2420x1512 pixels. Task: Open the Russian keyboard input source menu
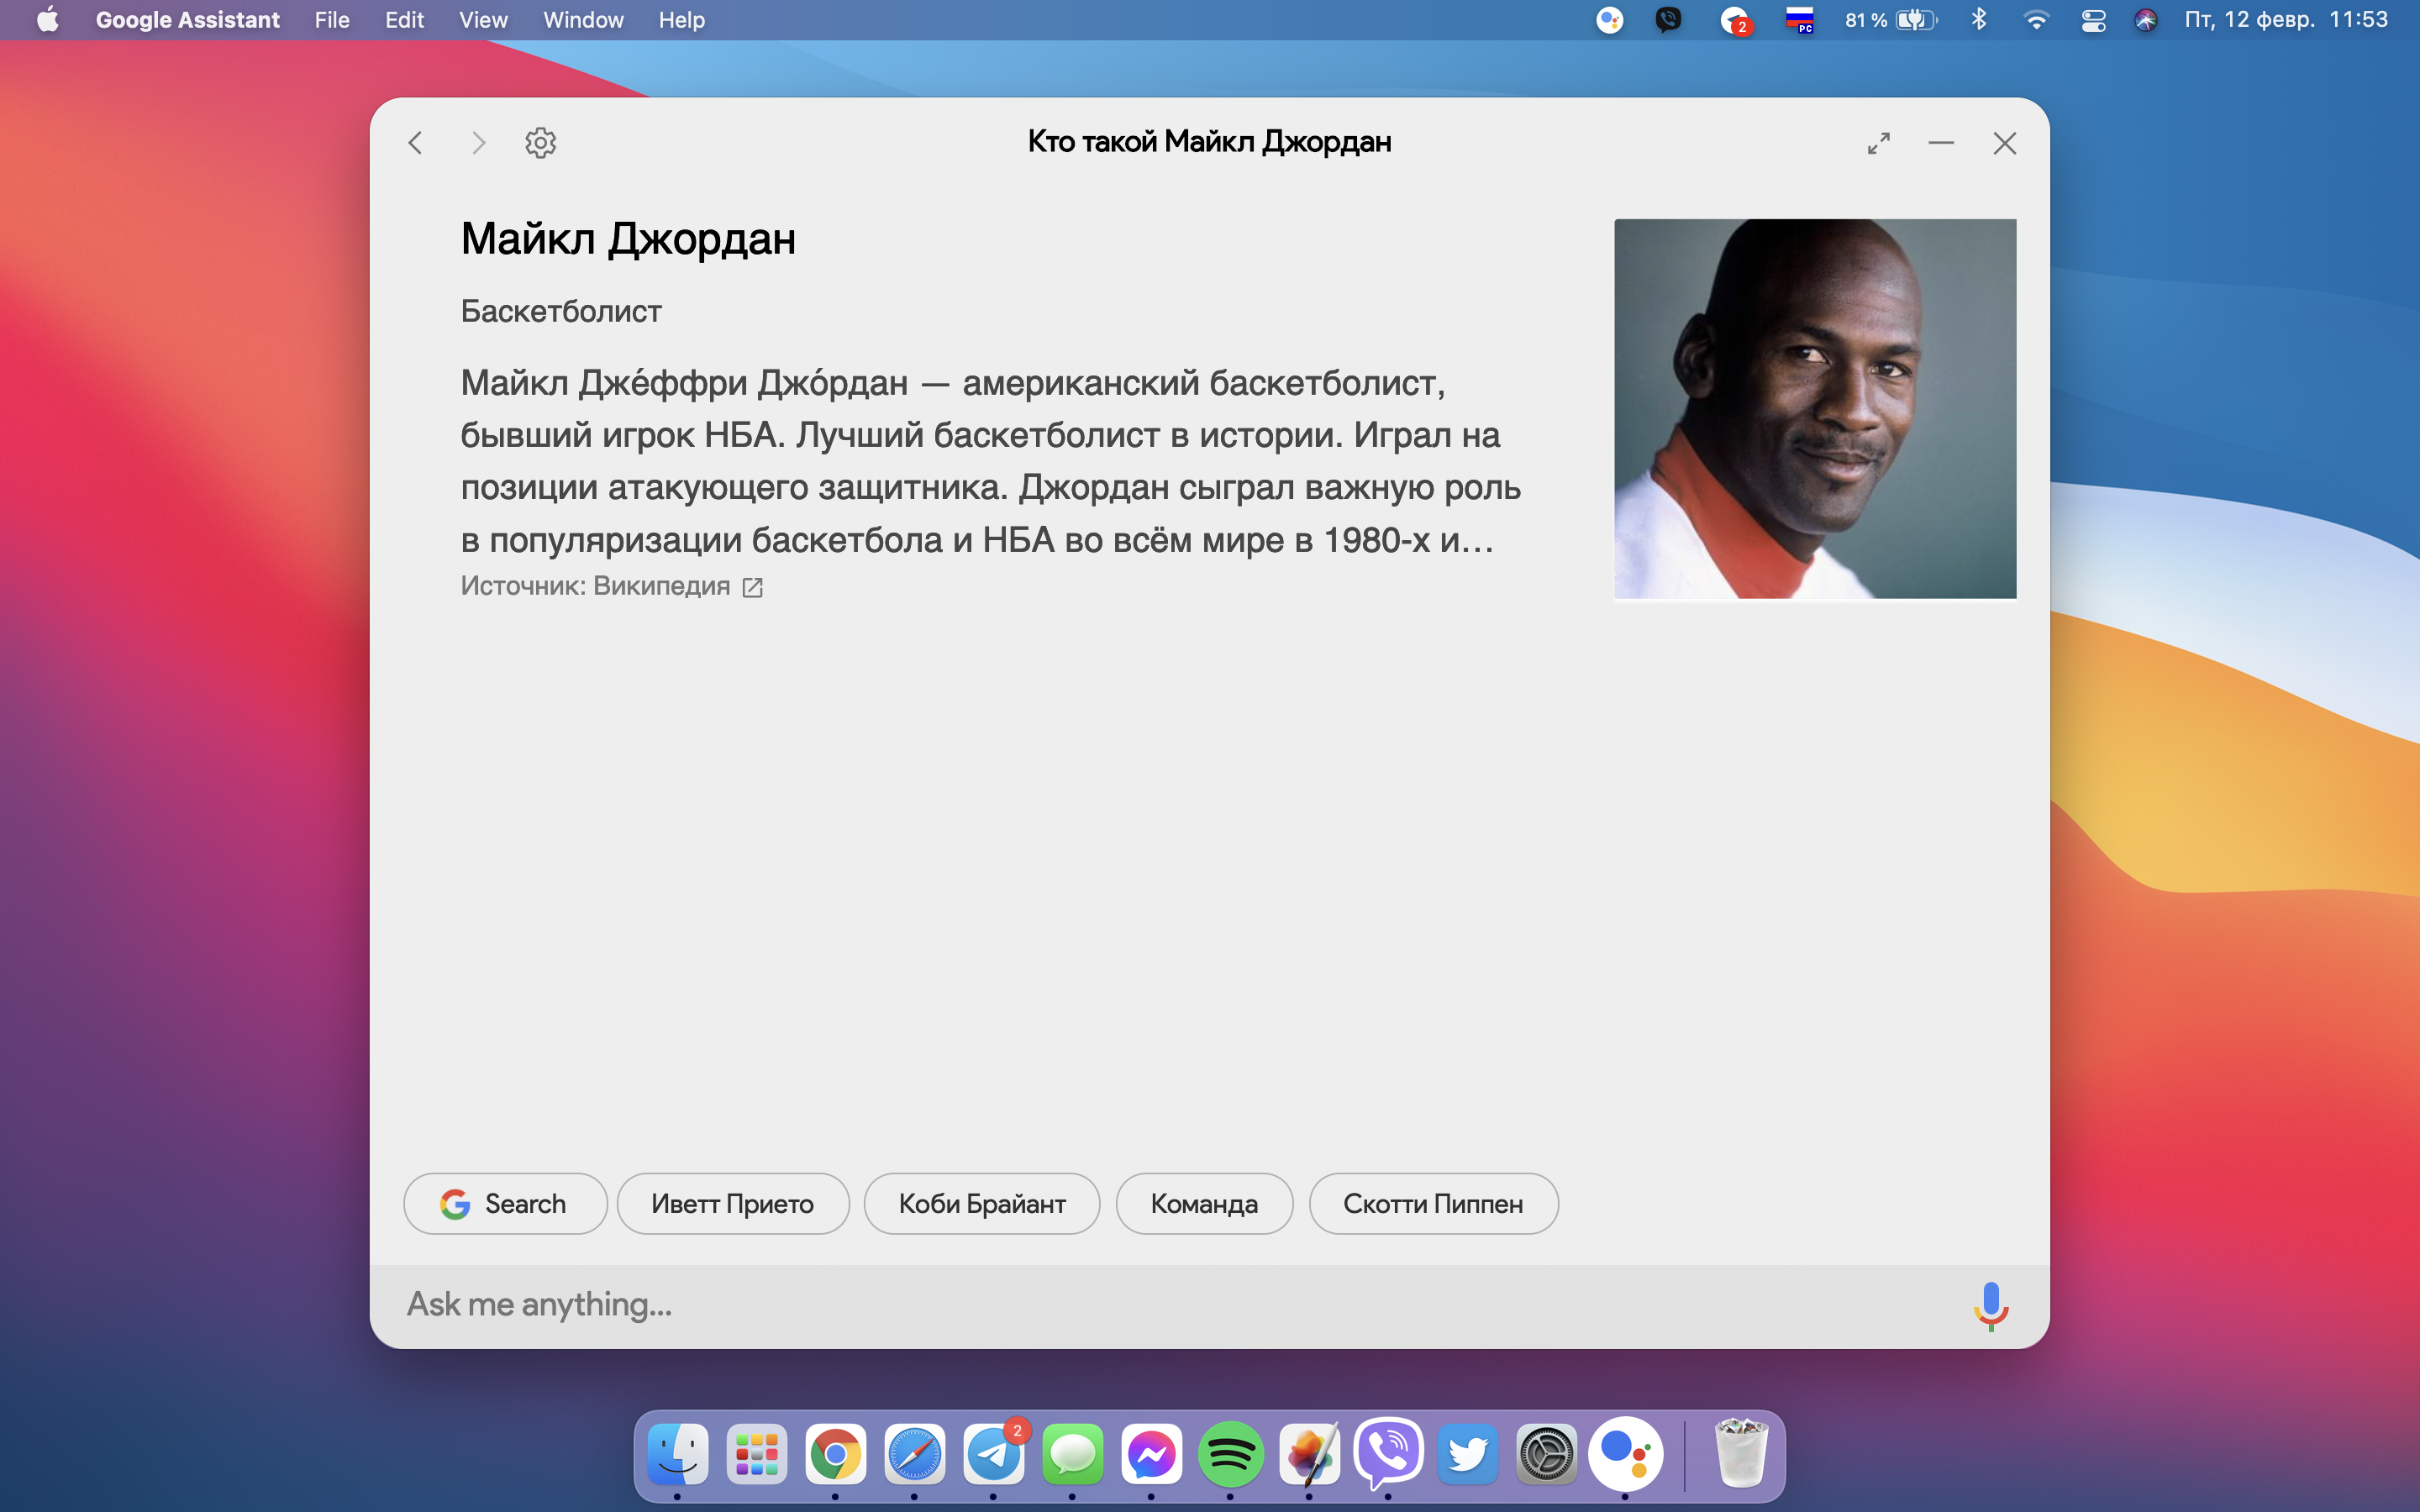click(1799, 20)
